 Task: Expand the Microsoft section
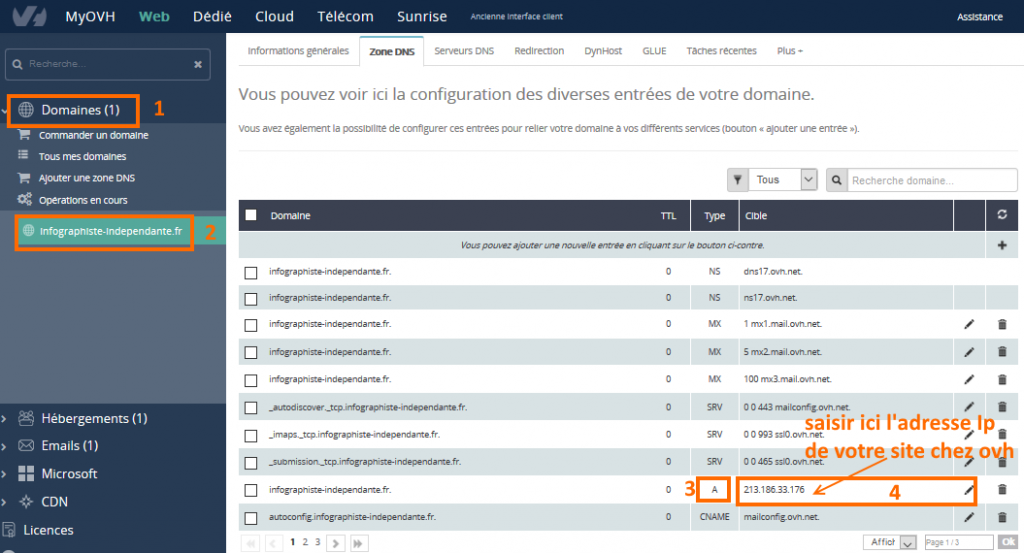tap(4, 474)
